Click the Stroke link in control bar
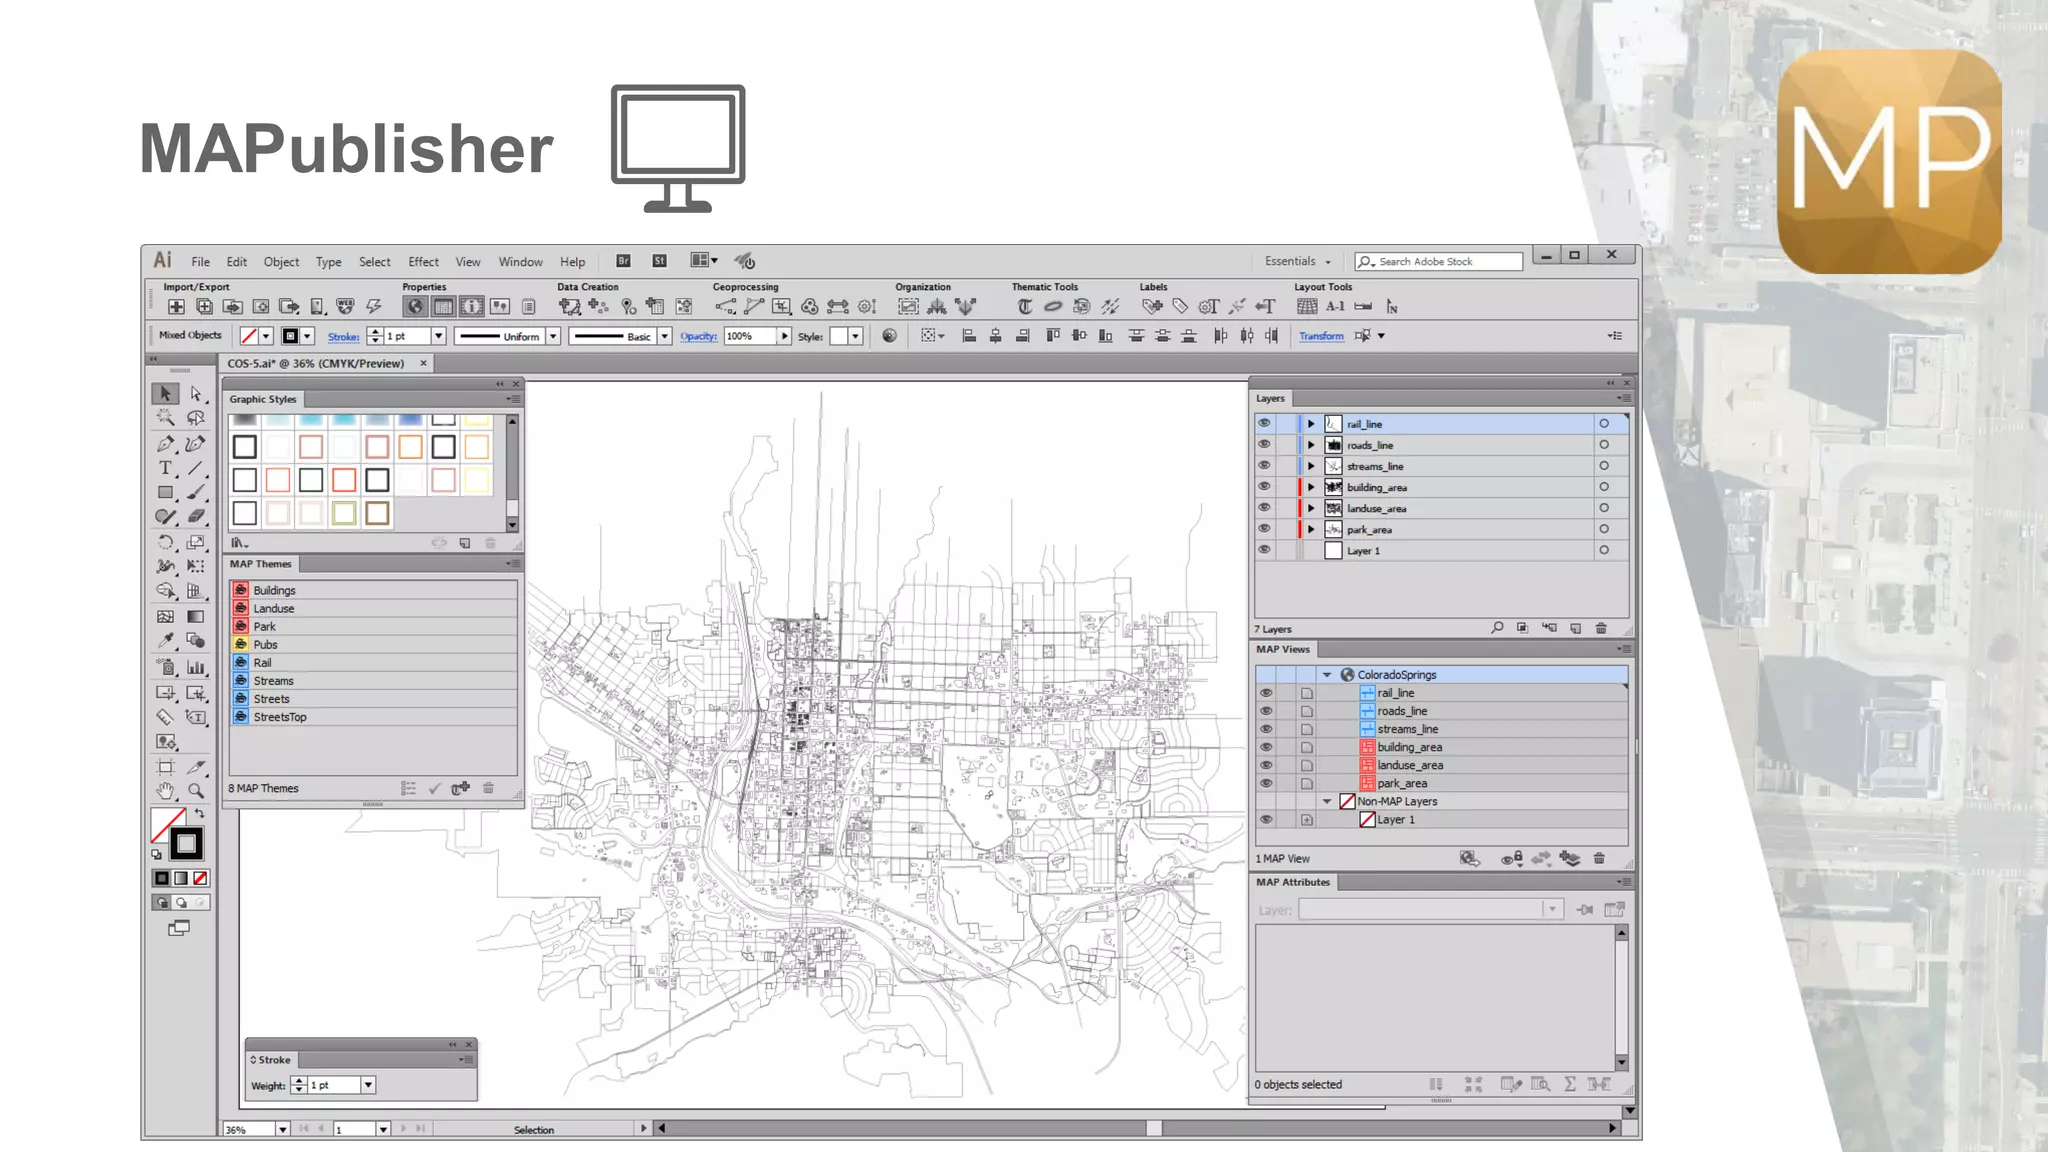This screenshot has width=2048, height=1152. 343,337
